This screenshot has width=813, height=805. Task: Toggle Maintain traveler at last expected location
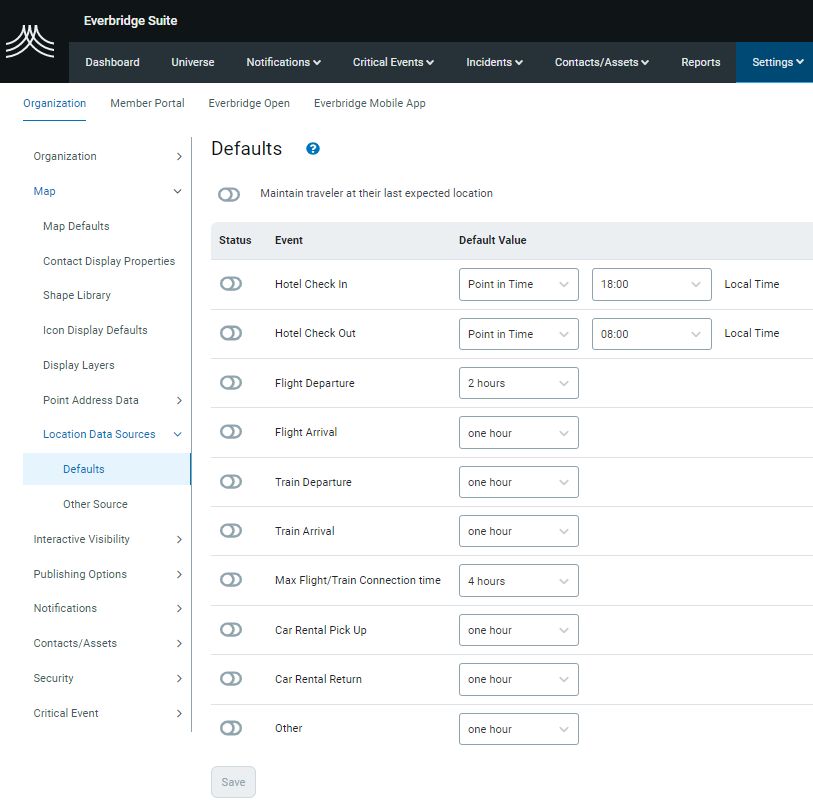coord(229,194)
